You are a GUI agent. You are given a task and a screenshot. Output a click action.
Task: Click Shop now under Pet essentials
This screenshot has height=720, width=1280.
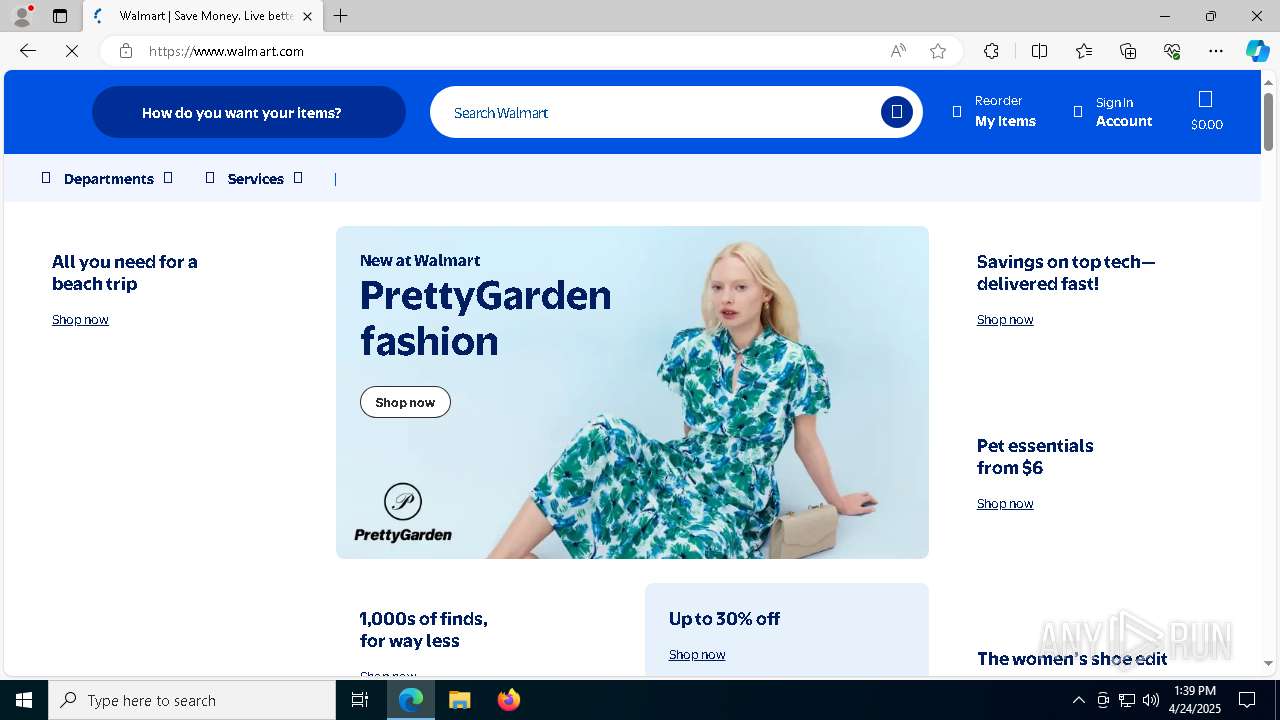(1005, 503)
